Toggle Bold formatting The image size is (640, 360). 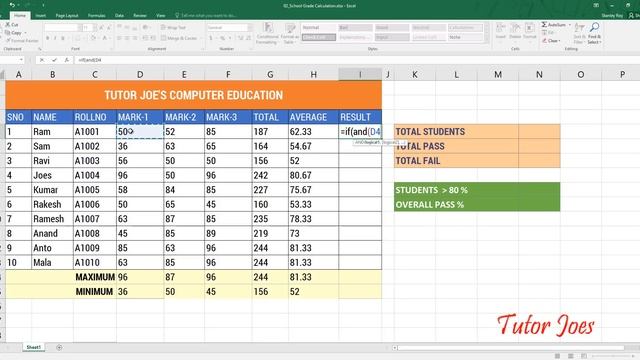click(48, 38)
